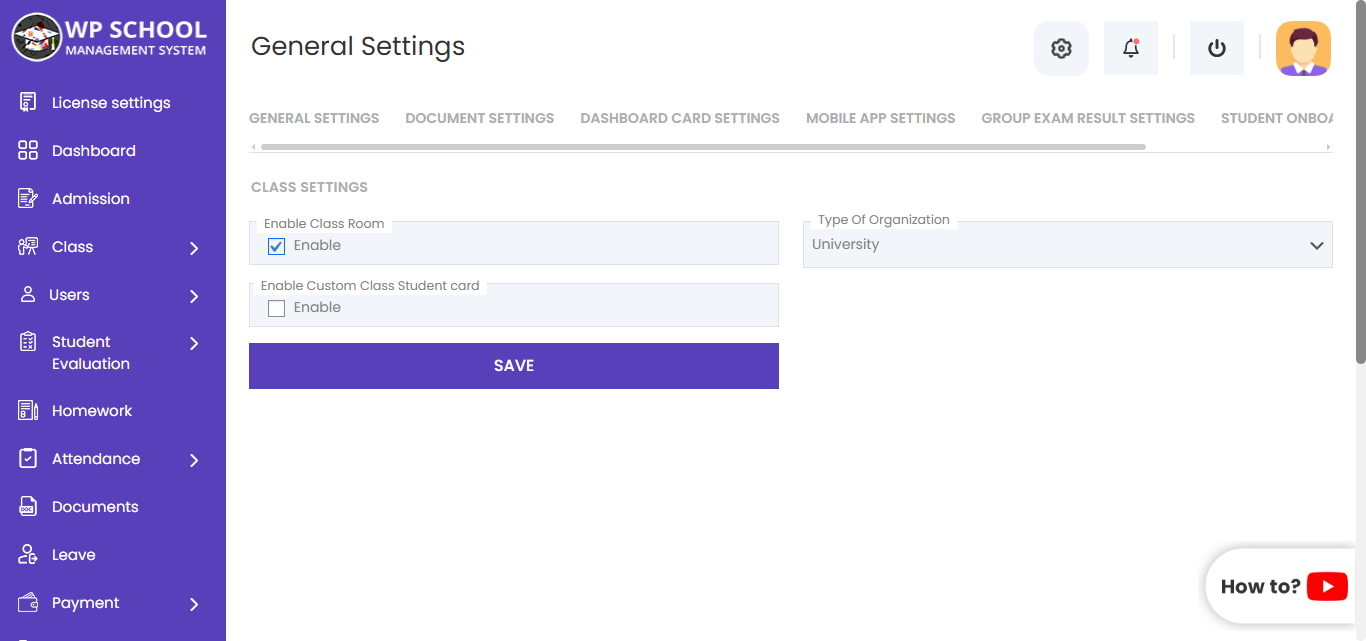The height and width of the screenshot is (641, 1366).
Task: Click the Homework icon in sidebar
Action: click(28, 411)
